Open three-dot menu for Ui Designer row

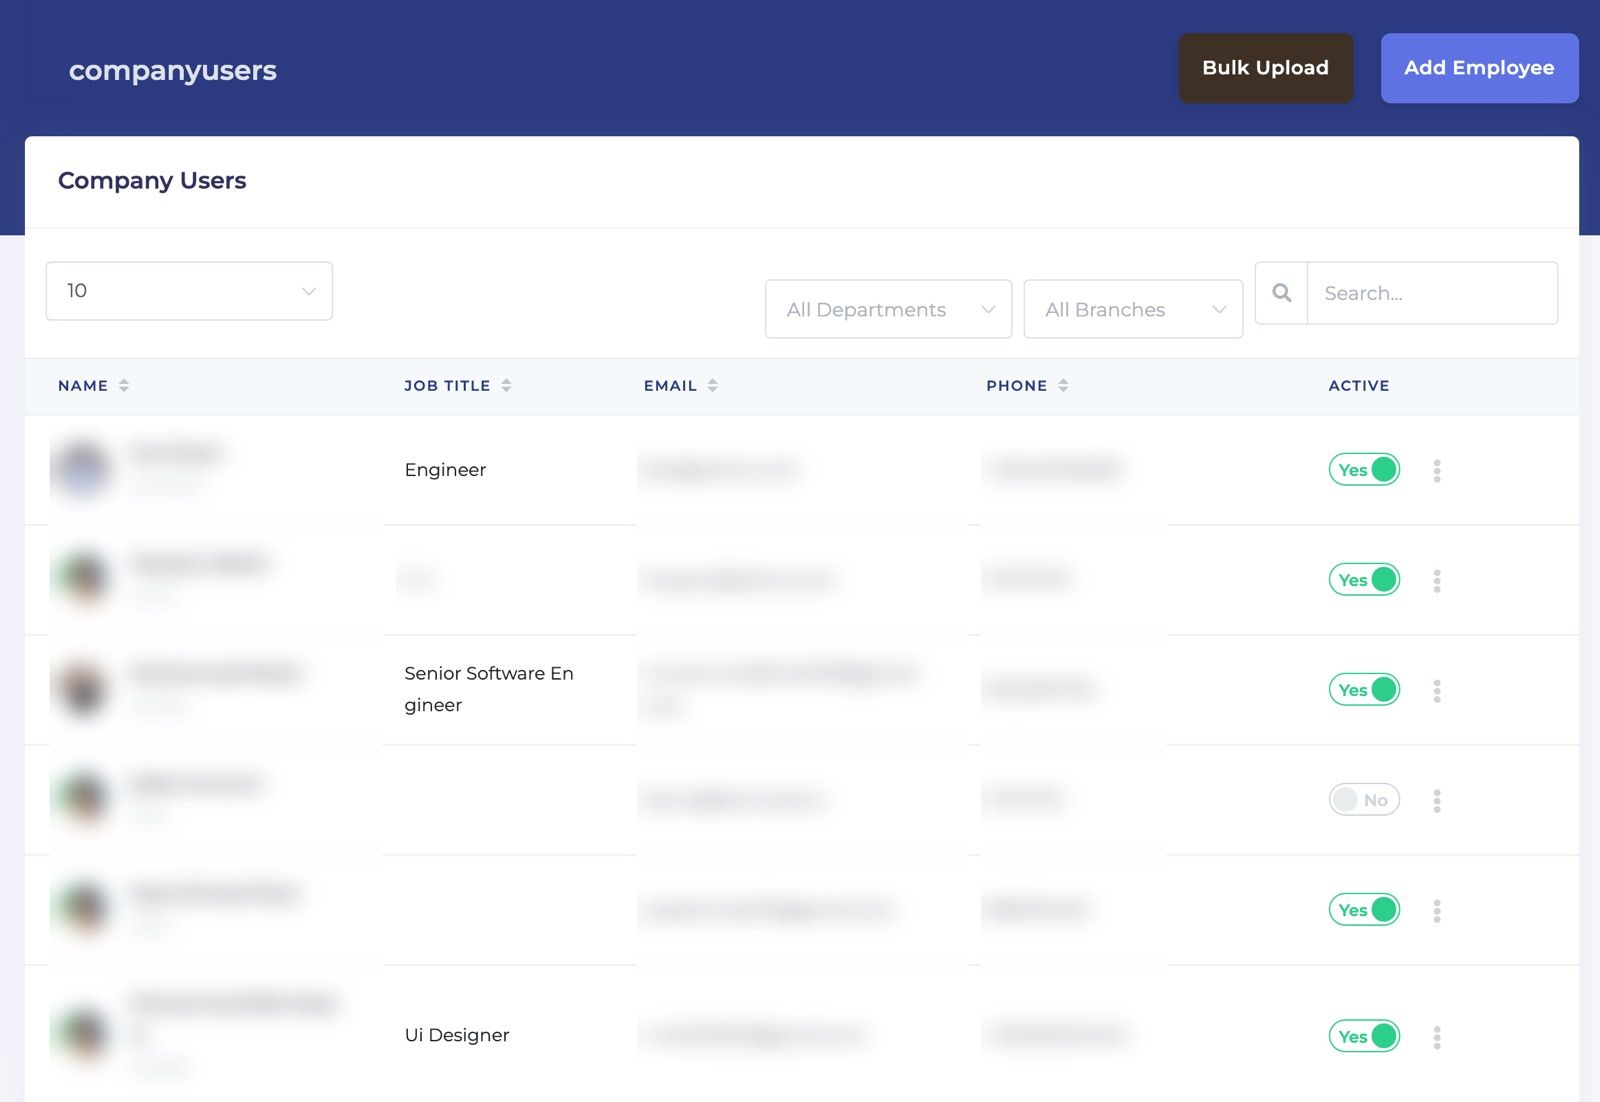[1437, 1037]
